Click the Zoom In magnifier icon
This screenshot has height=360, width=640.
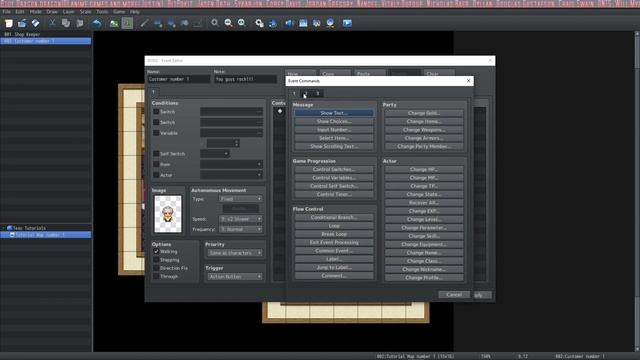tap(215, 23)
